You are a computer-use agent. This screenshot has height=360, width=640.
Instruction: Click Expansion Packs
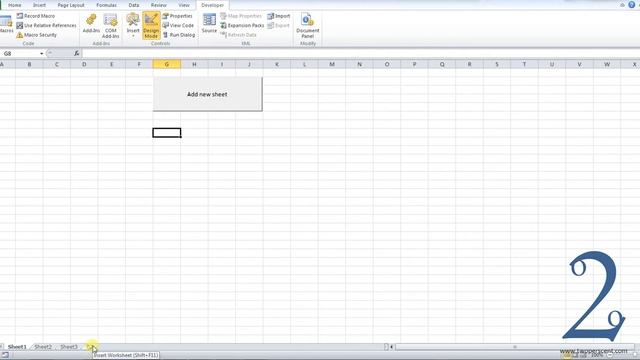click(242, 25)
